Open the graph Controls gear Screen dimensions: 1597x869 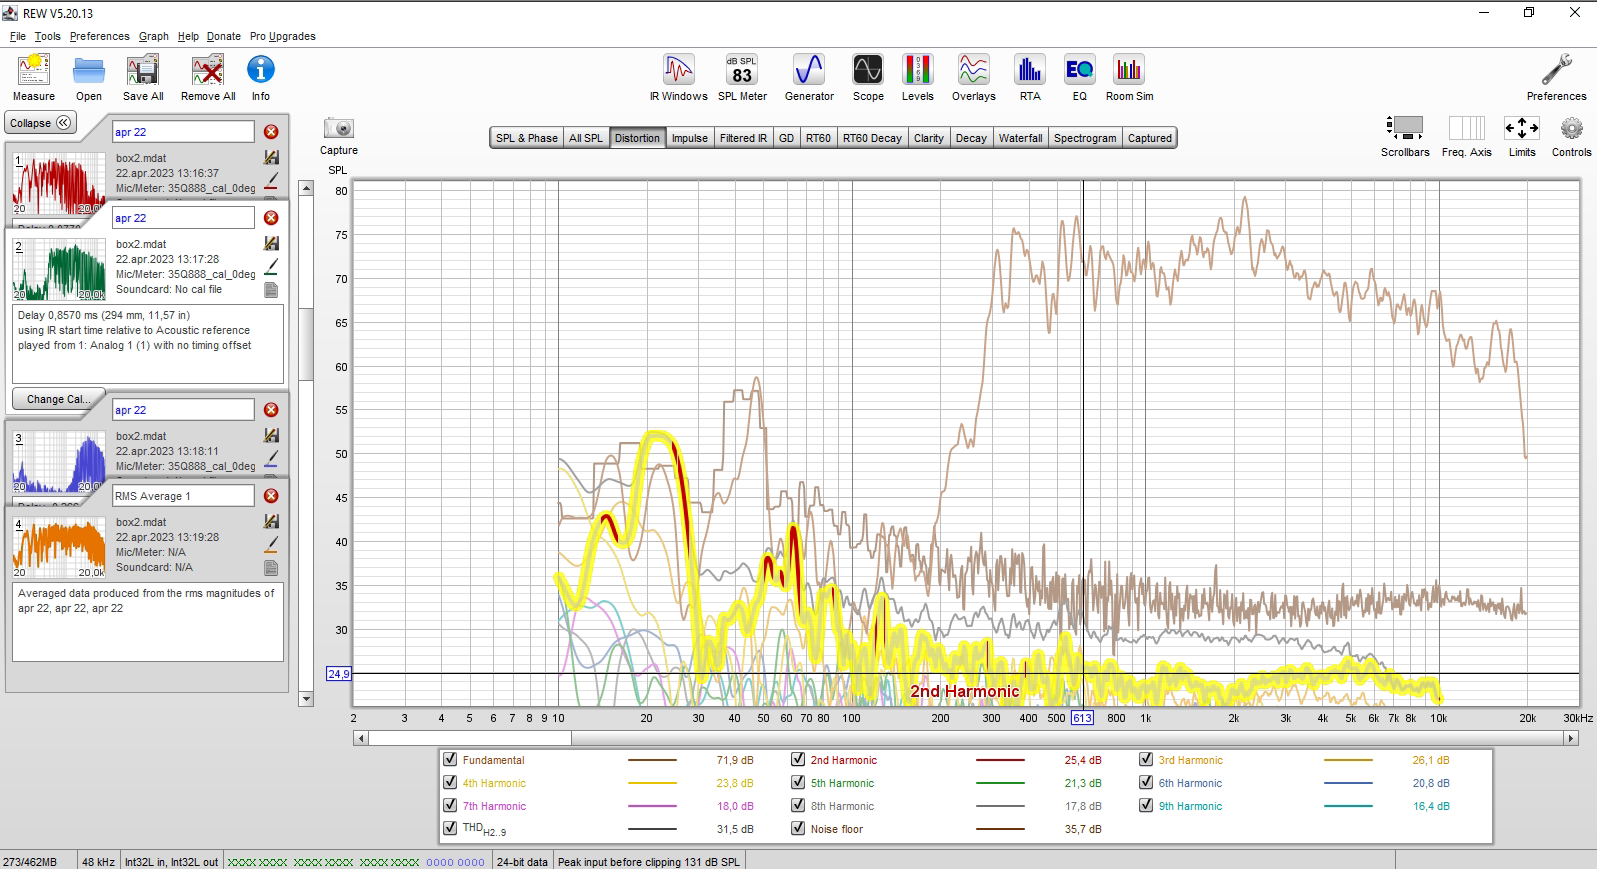[1571, 128]
